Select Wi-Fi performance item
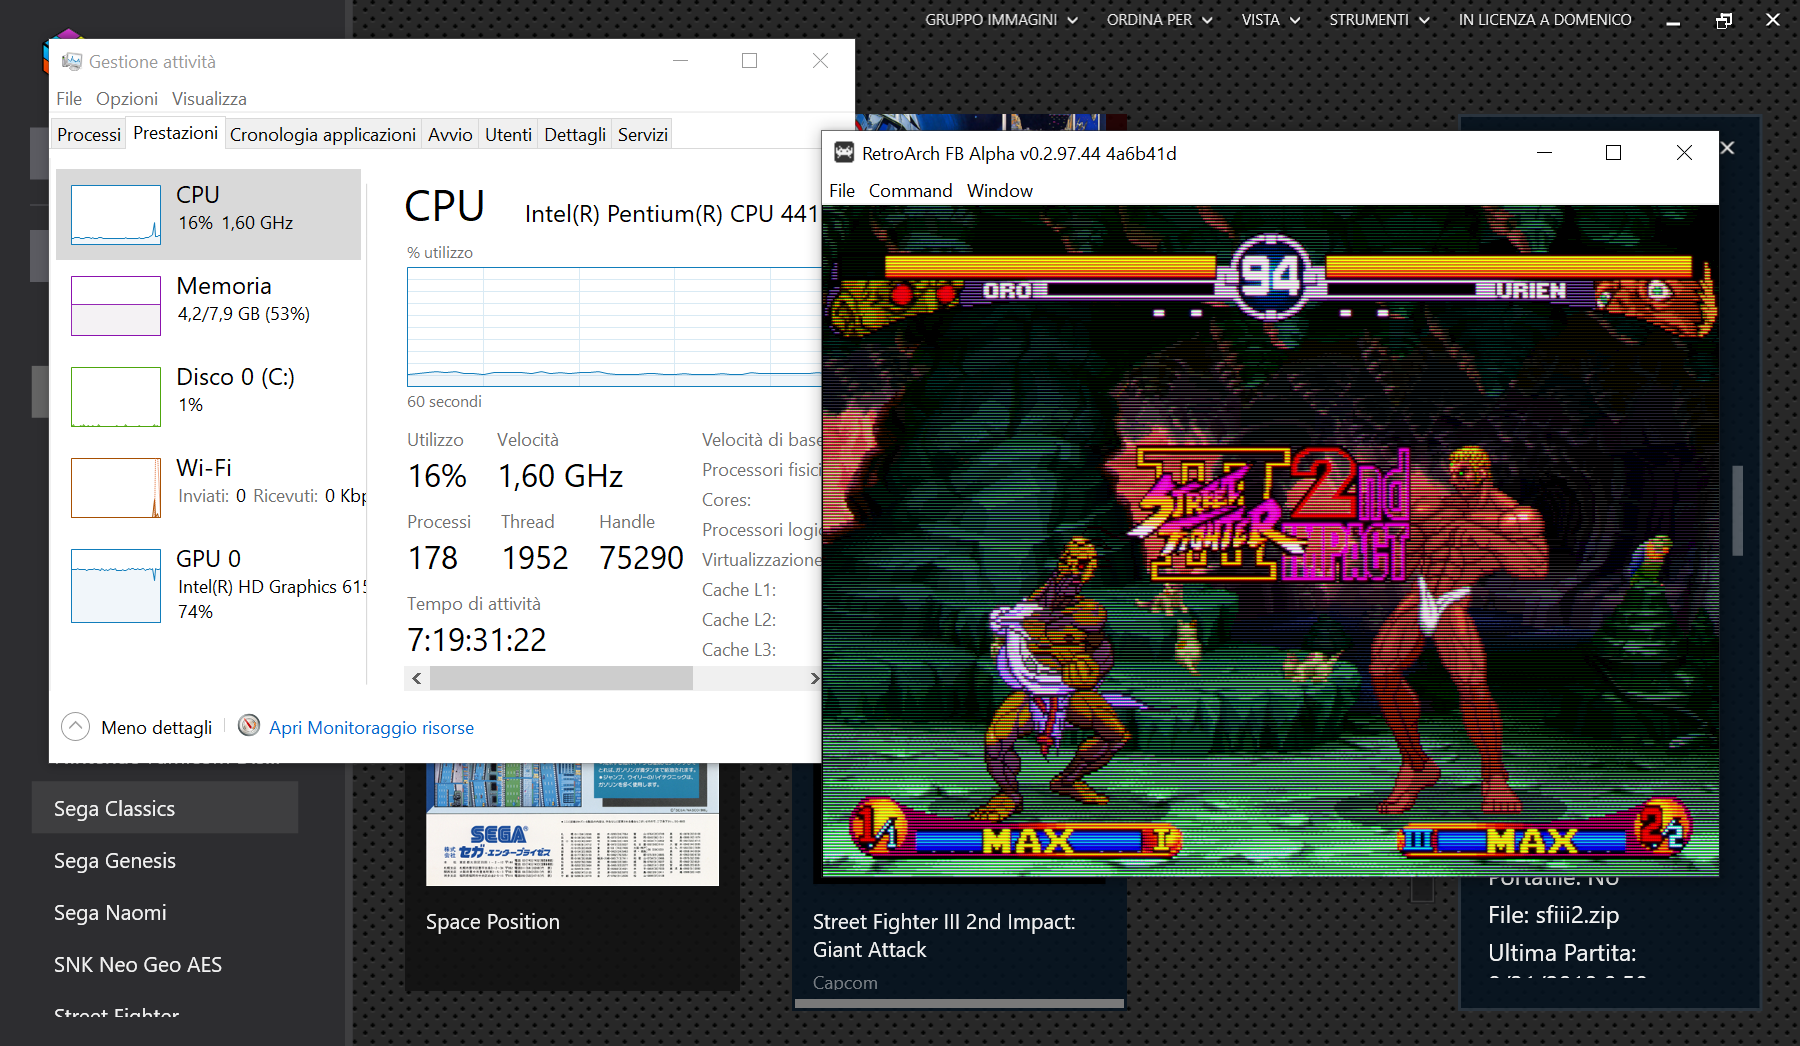 pyautogui.click(x=210, y=487)
